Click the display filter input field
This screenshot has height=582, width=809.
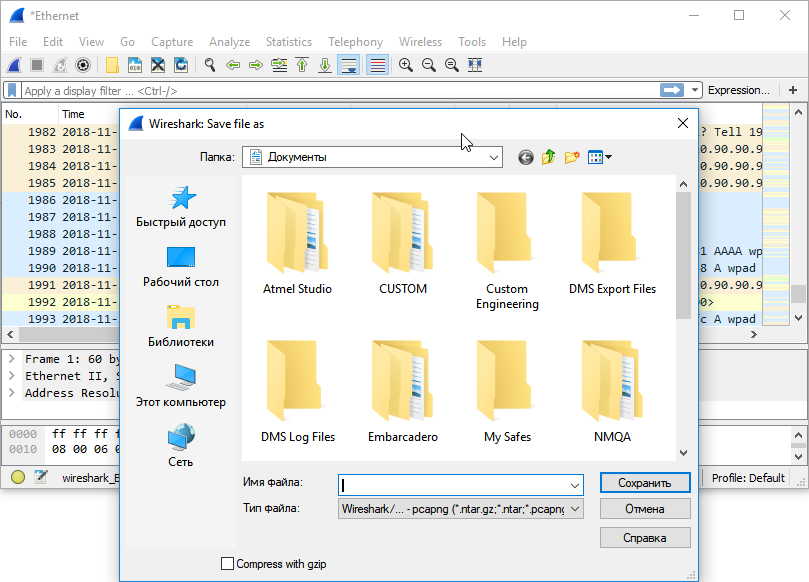[x=341, y=90]
